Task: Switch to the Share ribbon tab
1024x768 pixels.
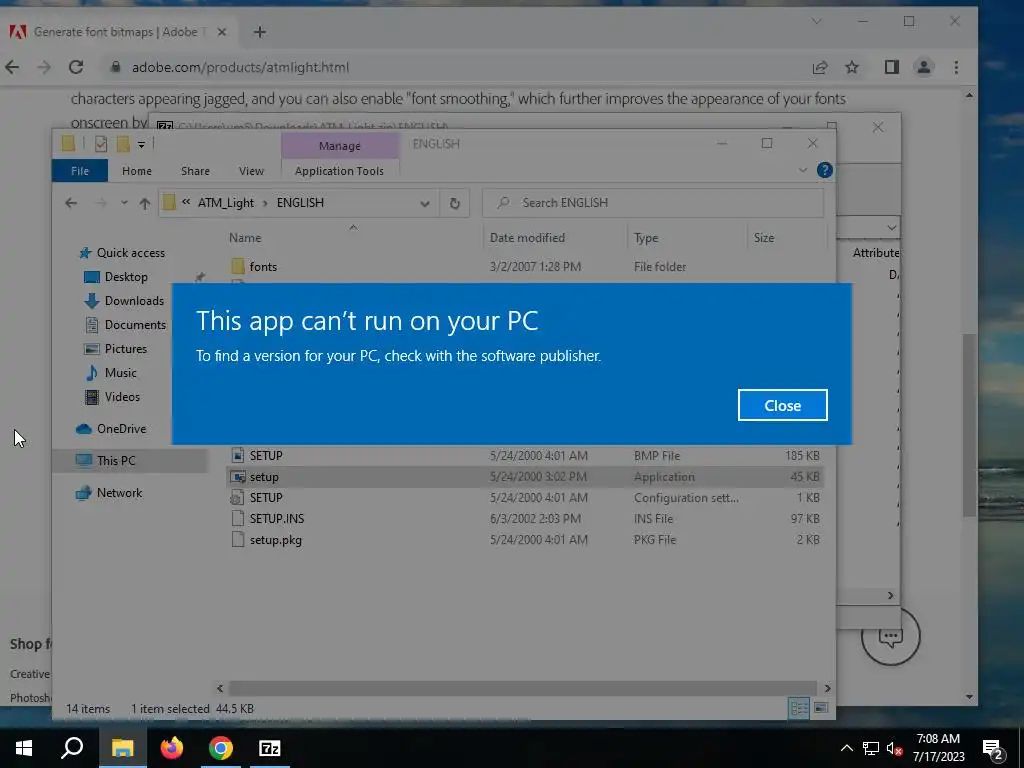Action: [195, 170]
